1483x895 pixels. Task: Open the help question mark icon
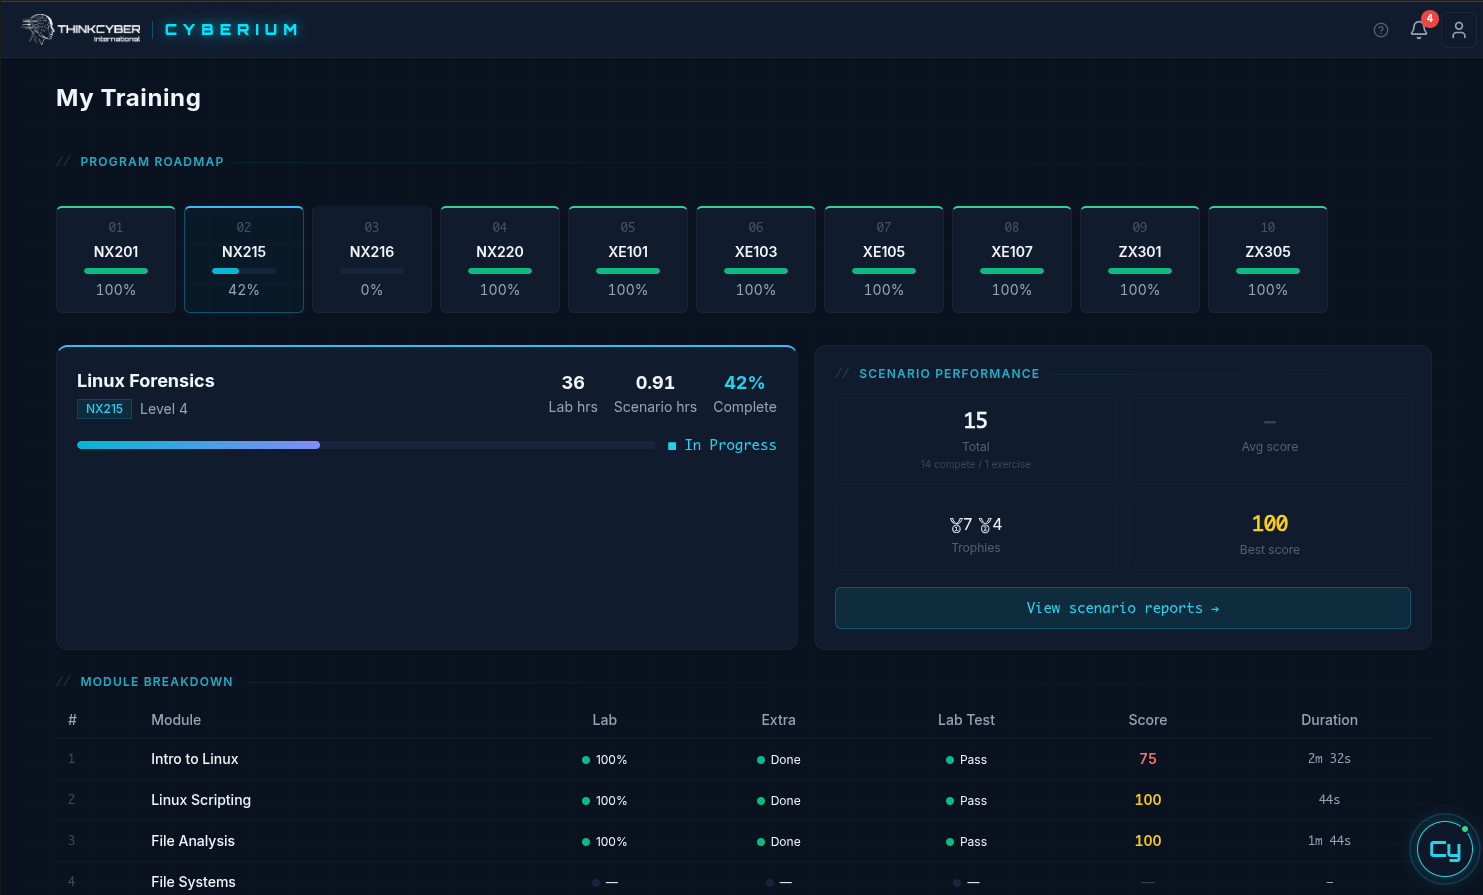tap(1381, 30)
